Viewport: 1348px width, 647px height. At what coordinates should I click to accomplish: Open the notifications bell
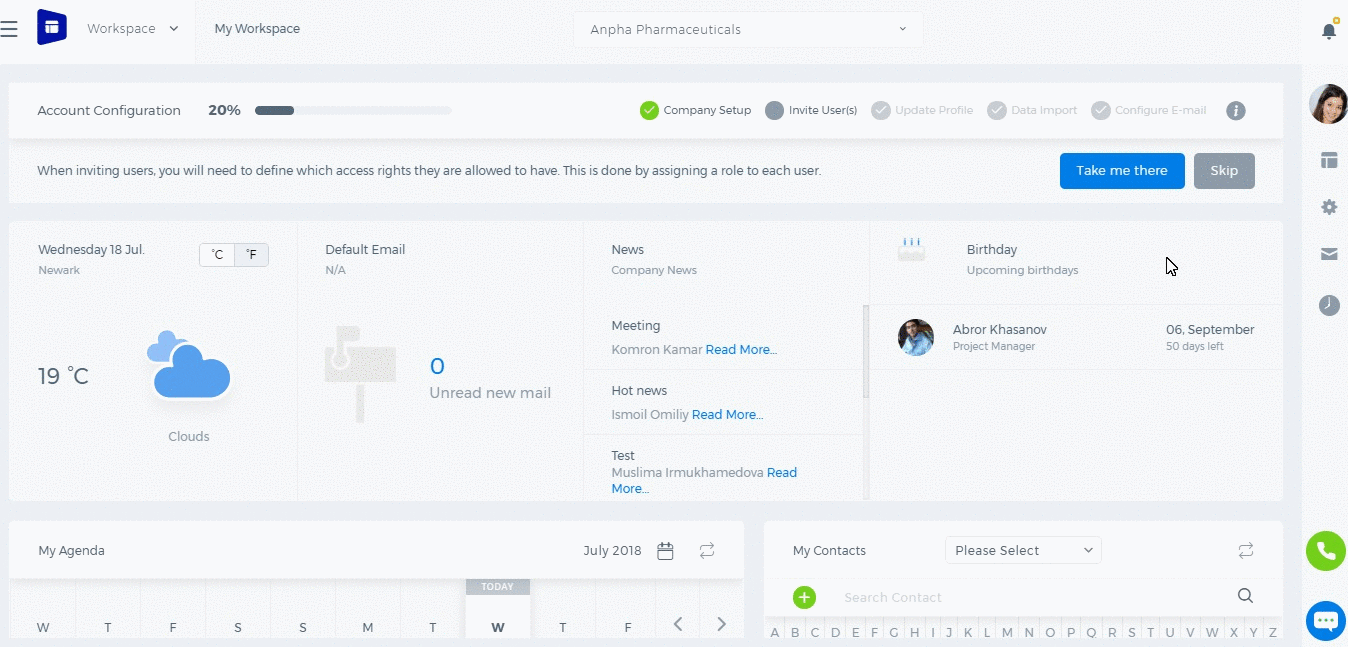pyautogui.click(x=1329, y=30)
